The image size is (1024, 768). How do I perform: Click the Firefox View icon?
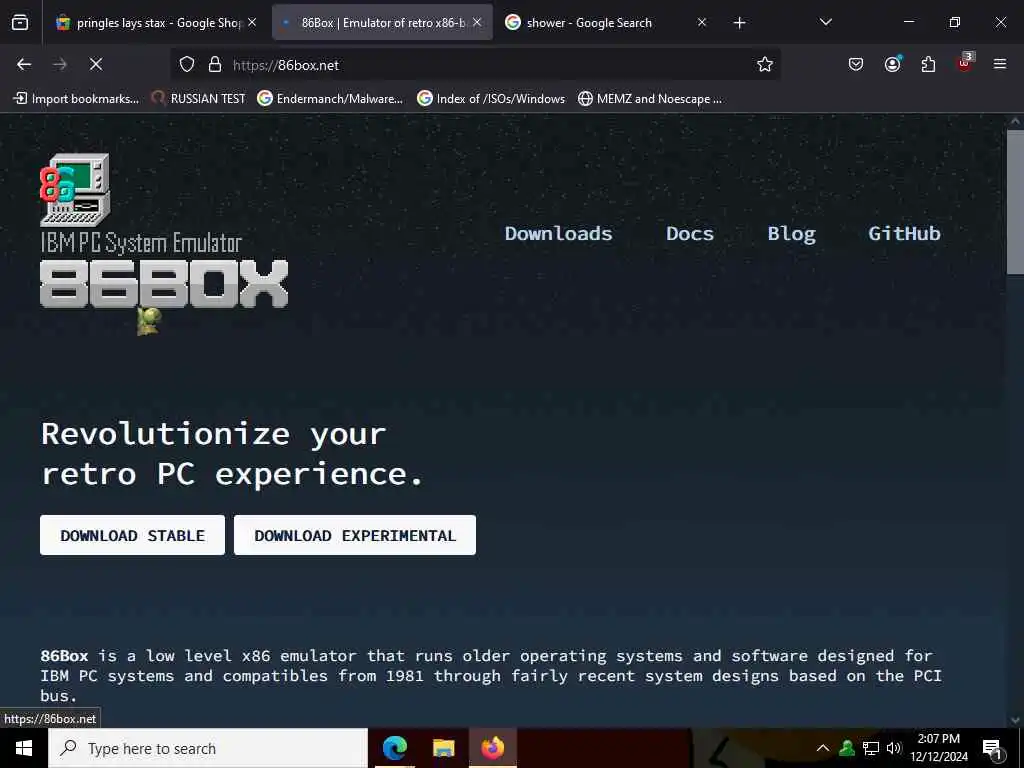[x=20, y=22]
